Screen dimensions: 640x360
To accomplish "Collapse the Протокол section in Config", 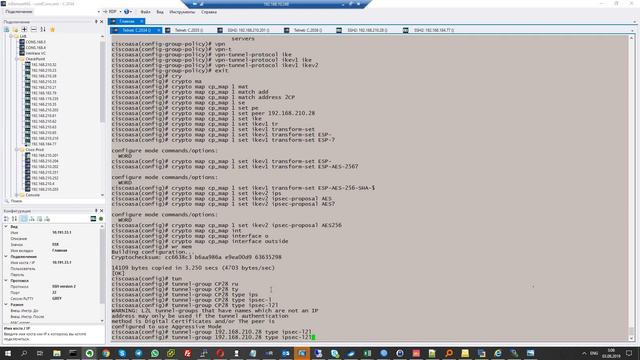I will coord(6,281).
